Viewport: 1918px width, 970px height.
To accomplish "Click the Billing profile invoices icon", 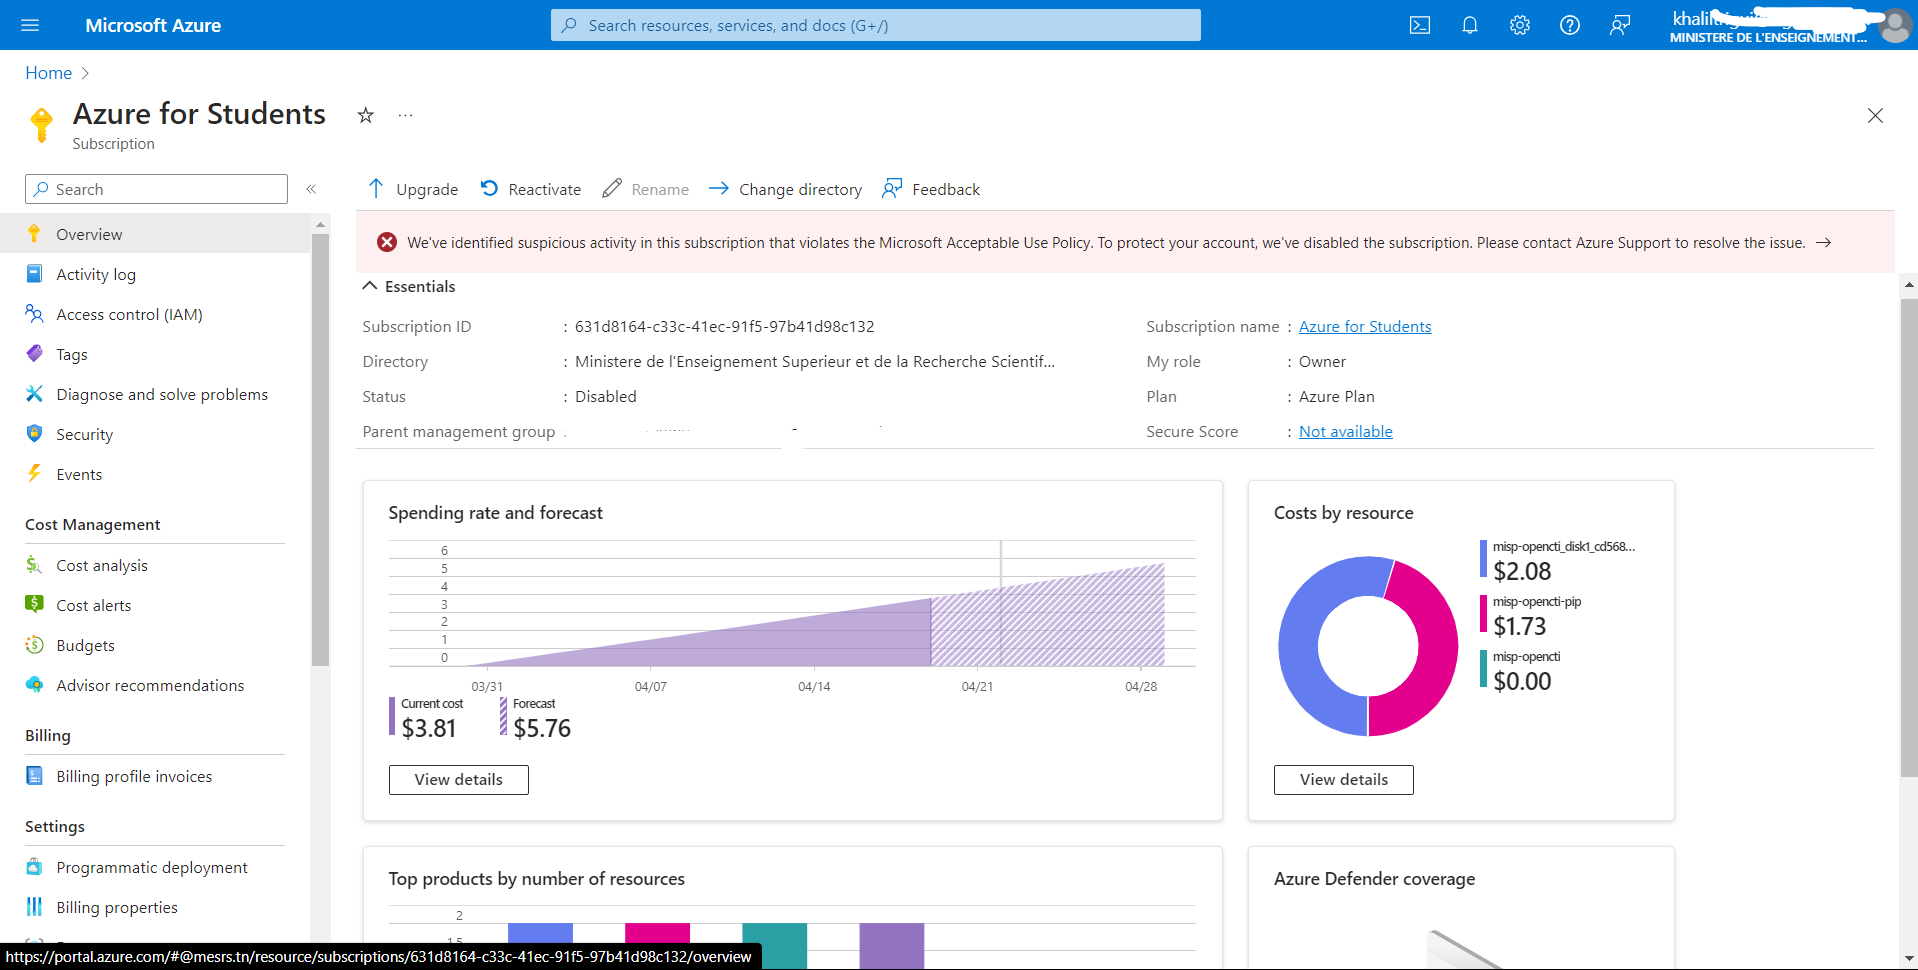I will (x=34, y=775).
